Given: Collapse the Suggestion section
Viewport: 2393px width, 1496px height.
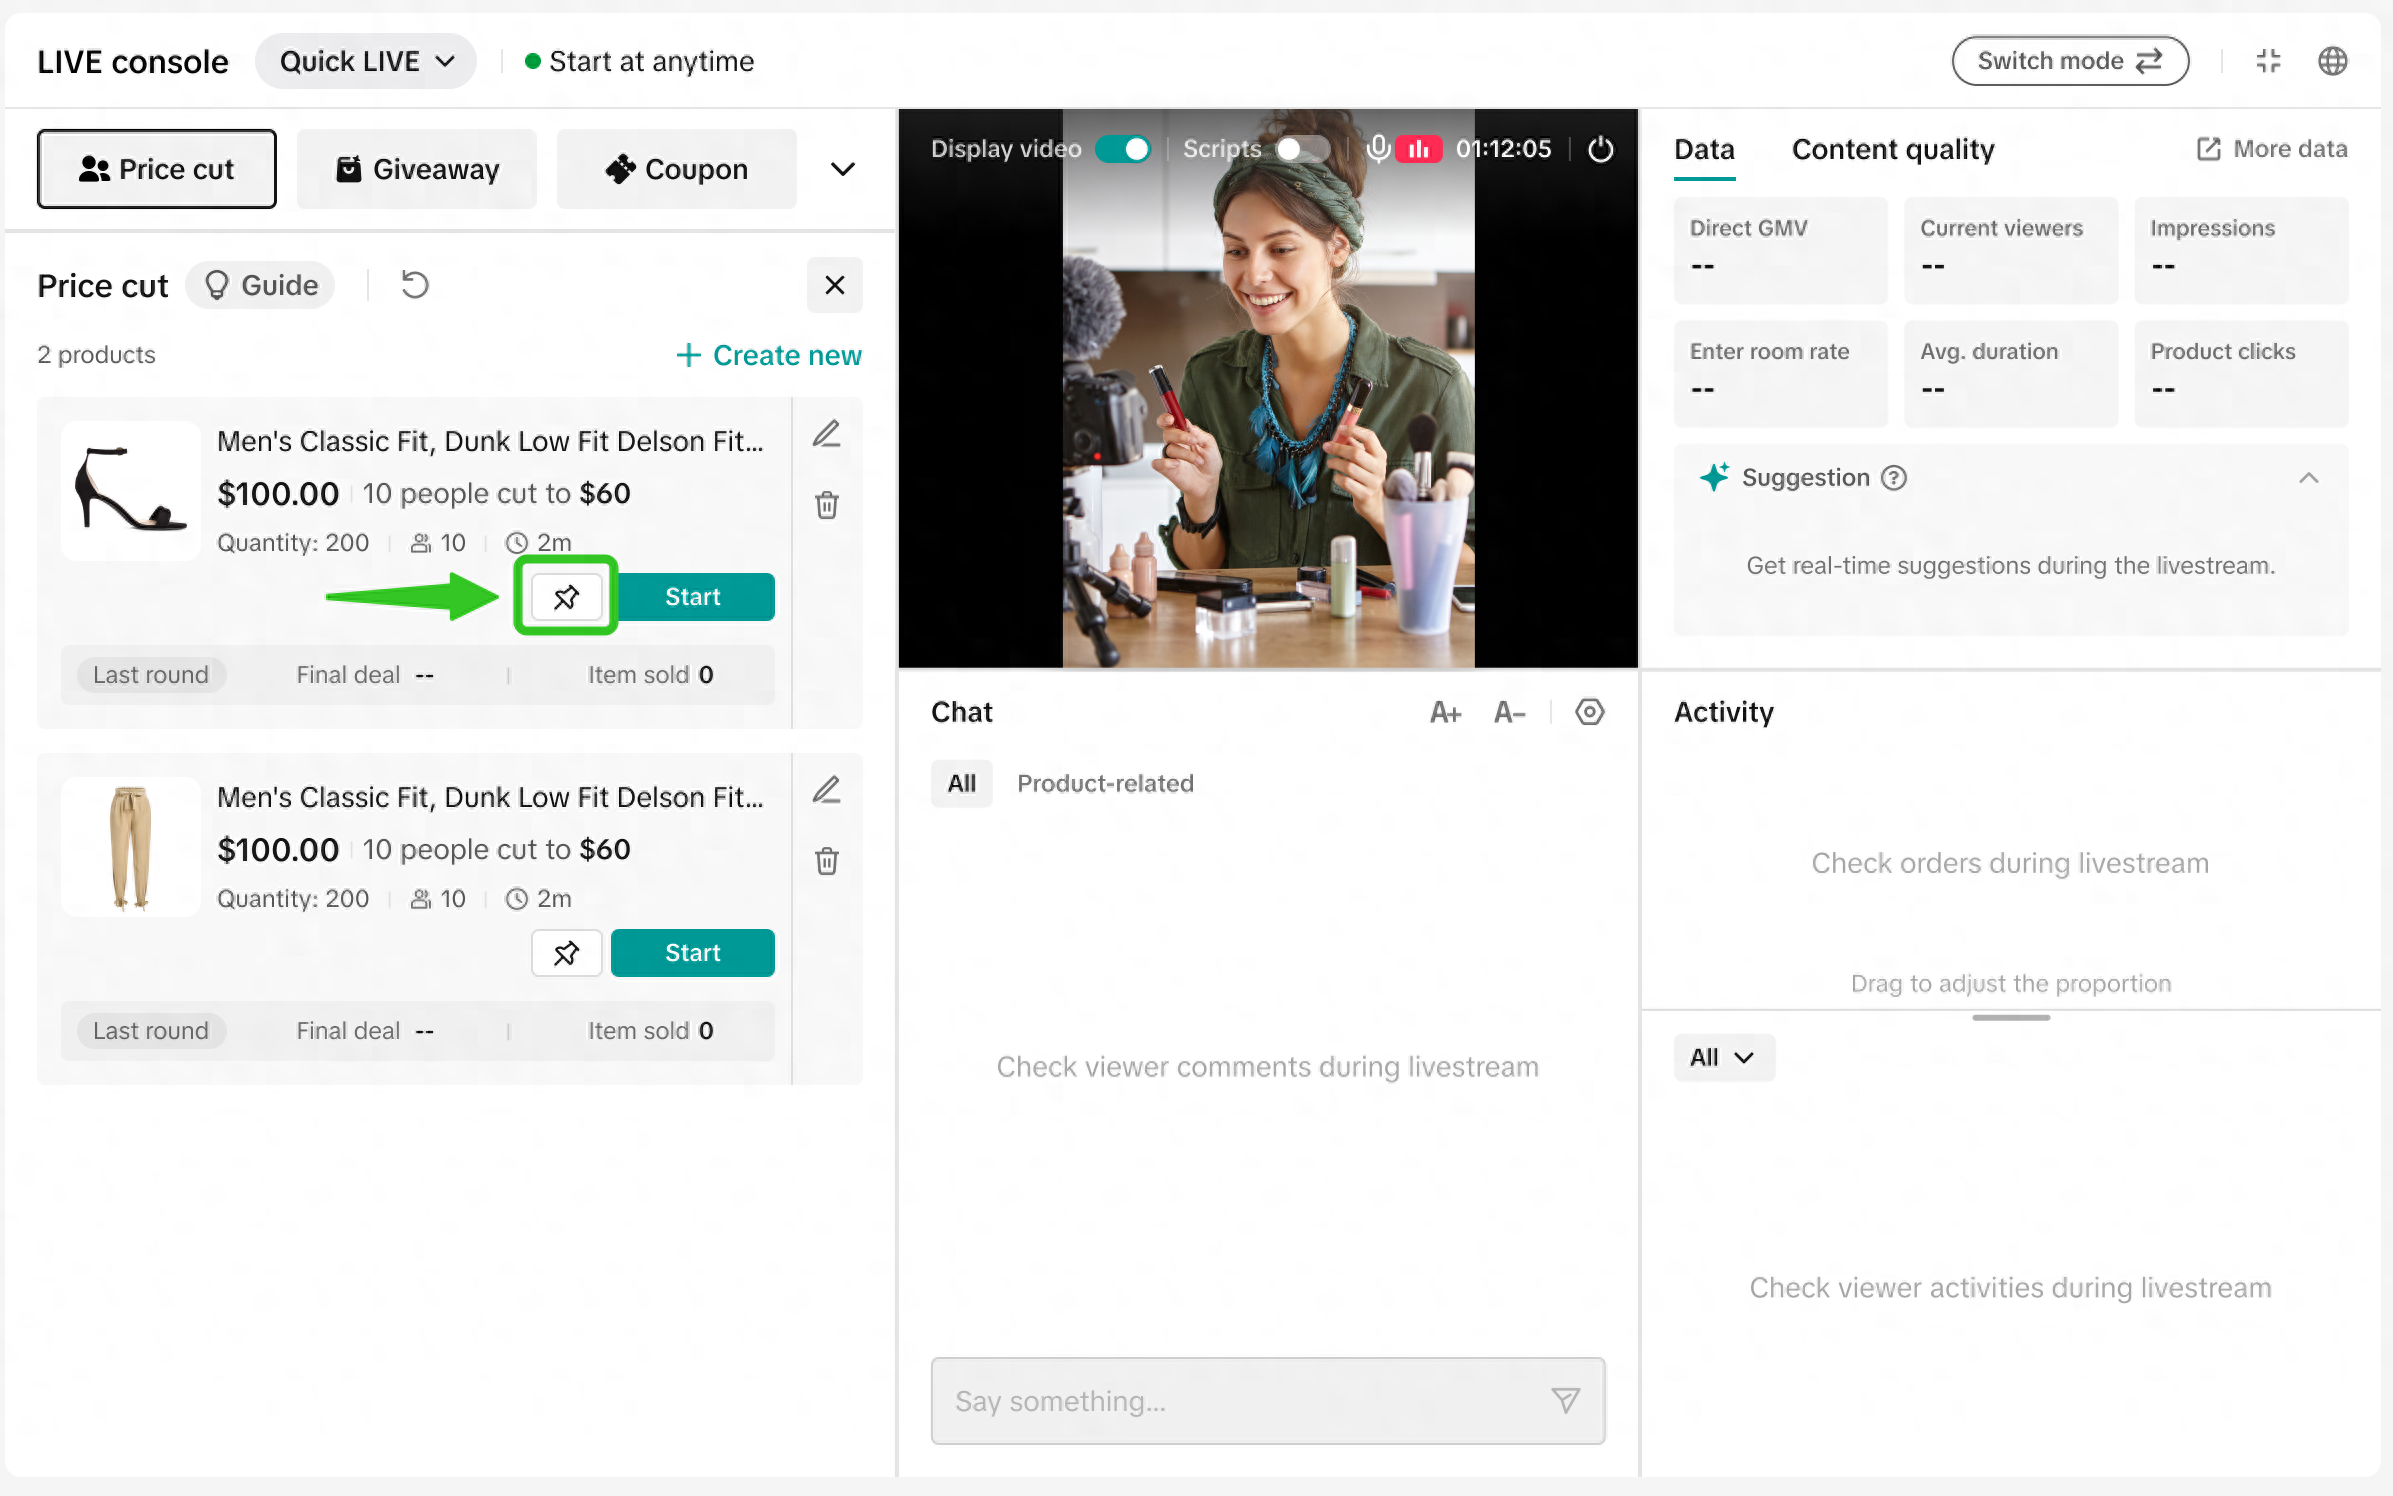Looking at the screenshot, I should point(2309,478).
